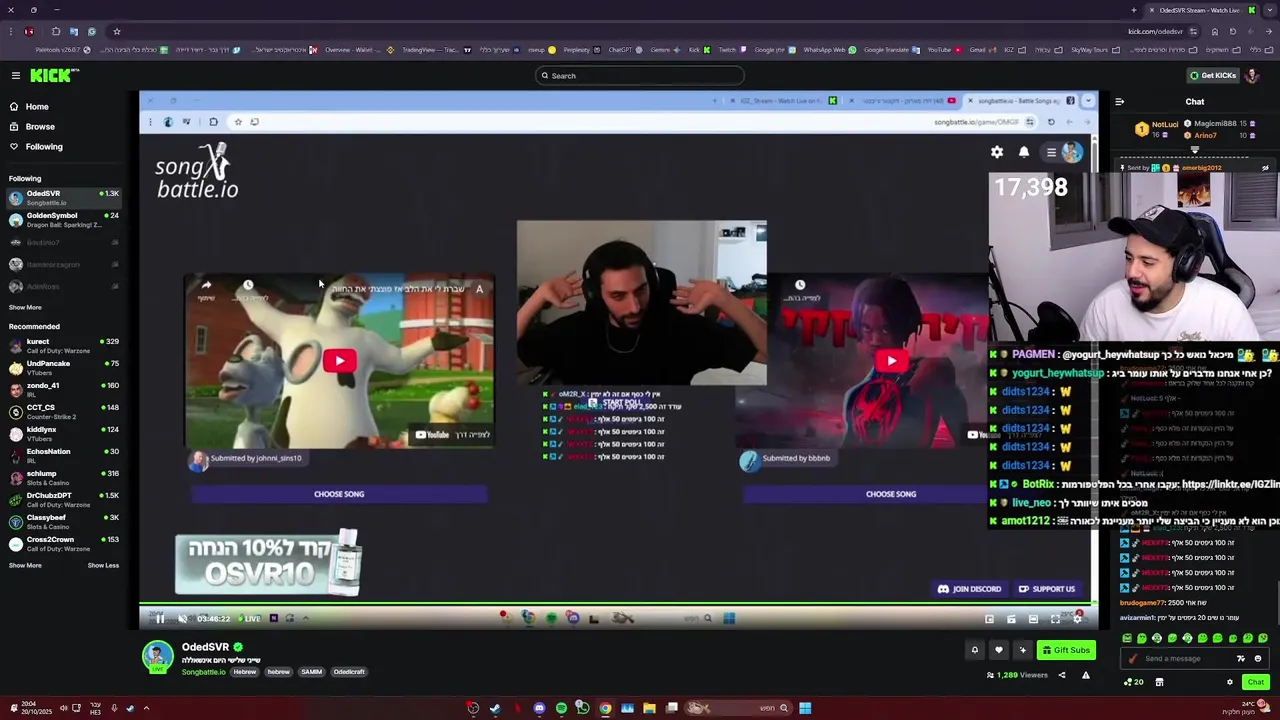
Task: Open Cross2Crown recommended channel
Action: 64,543
